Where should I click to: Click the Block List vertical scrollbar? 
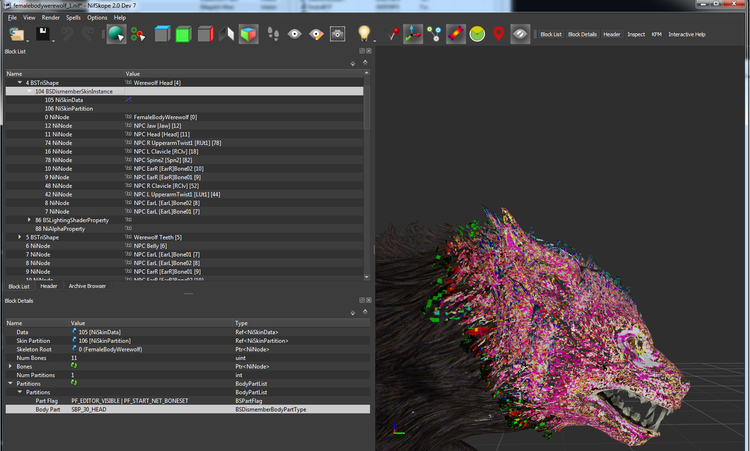[367, 175]
